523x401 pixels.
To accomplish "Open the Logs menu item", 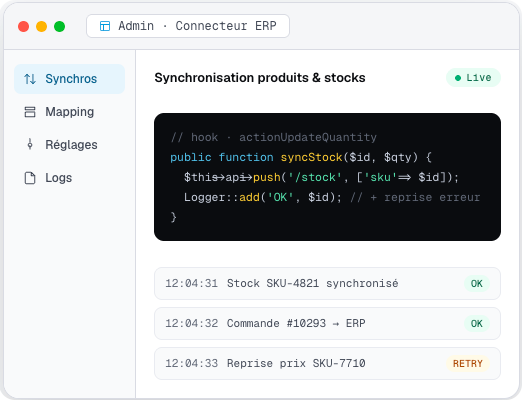I will [x=69, y=178].
